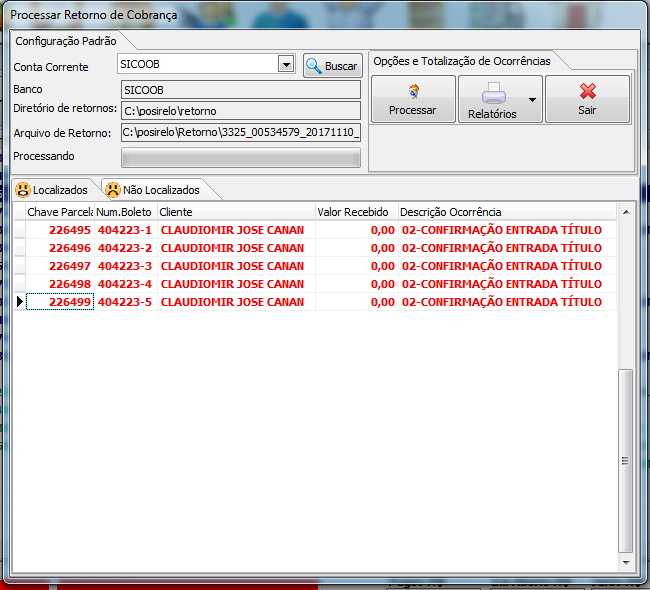
Task: Select cell 226498 in Chave Parcela
Action: (60, 284)
